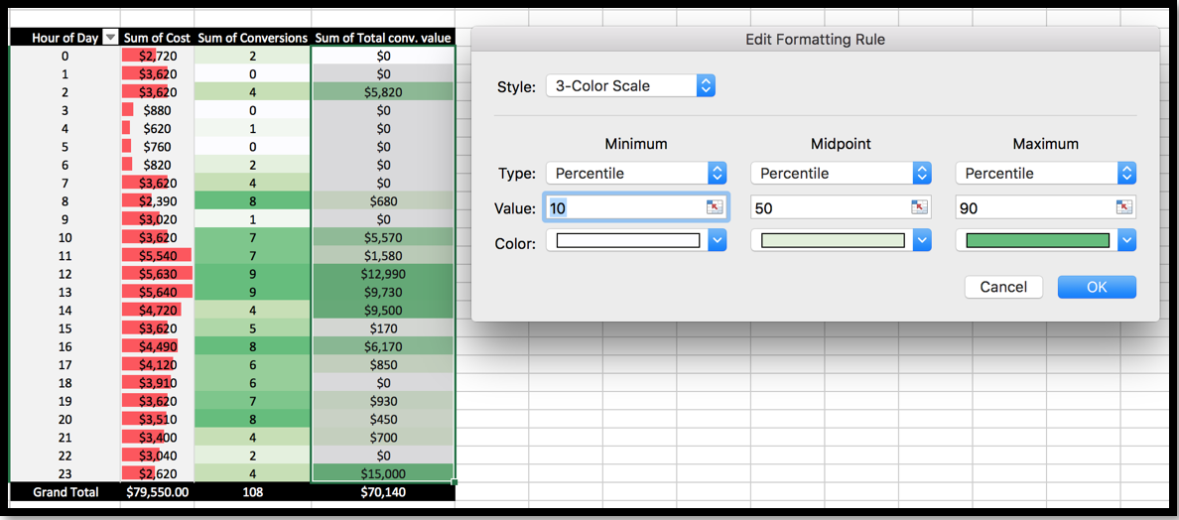
Task: Click the Hour of Day cell 0
Action: tap(65, 56)
